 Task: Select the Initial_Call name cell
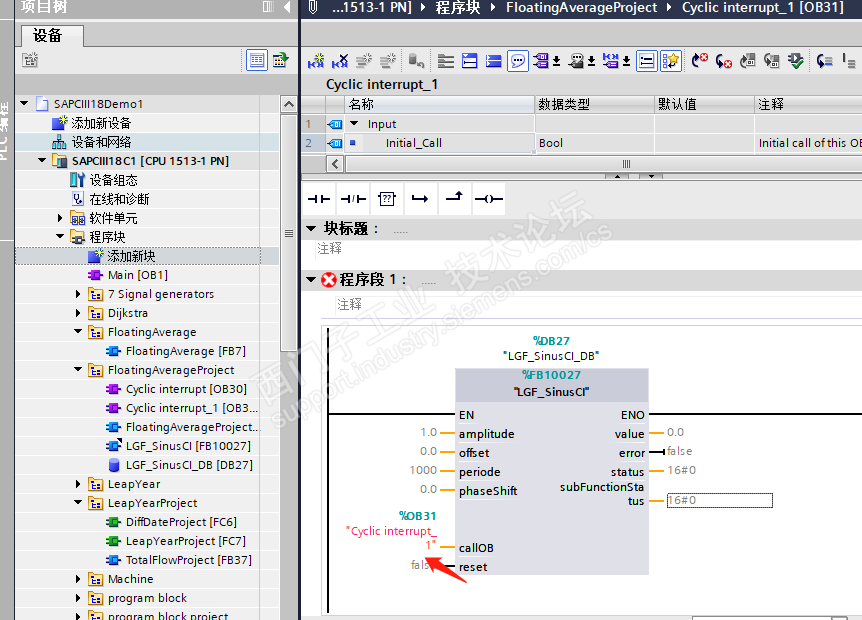(440, 143)
